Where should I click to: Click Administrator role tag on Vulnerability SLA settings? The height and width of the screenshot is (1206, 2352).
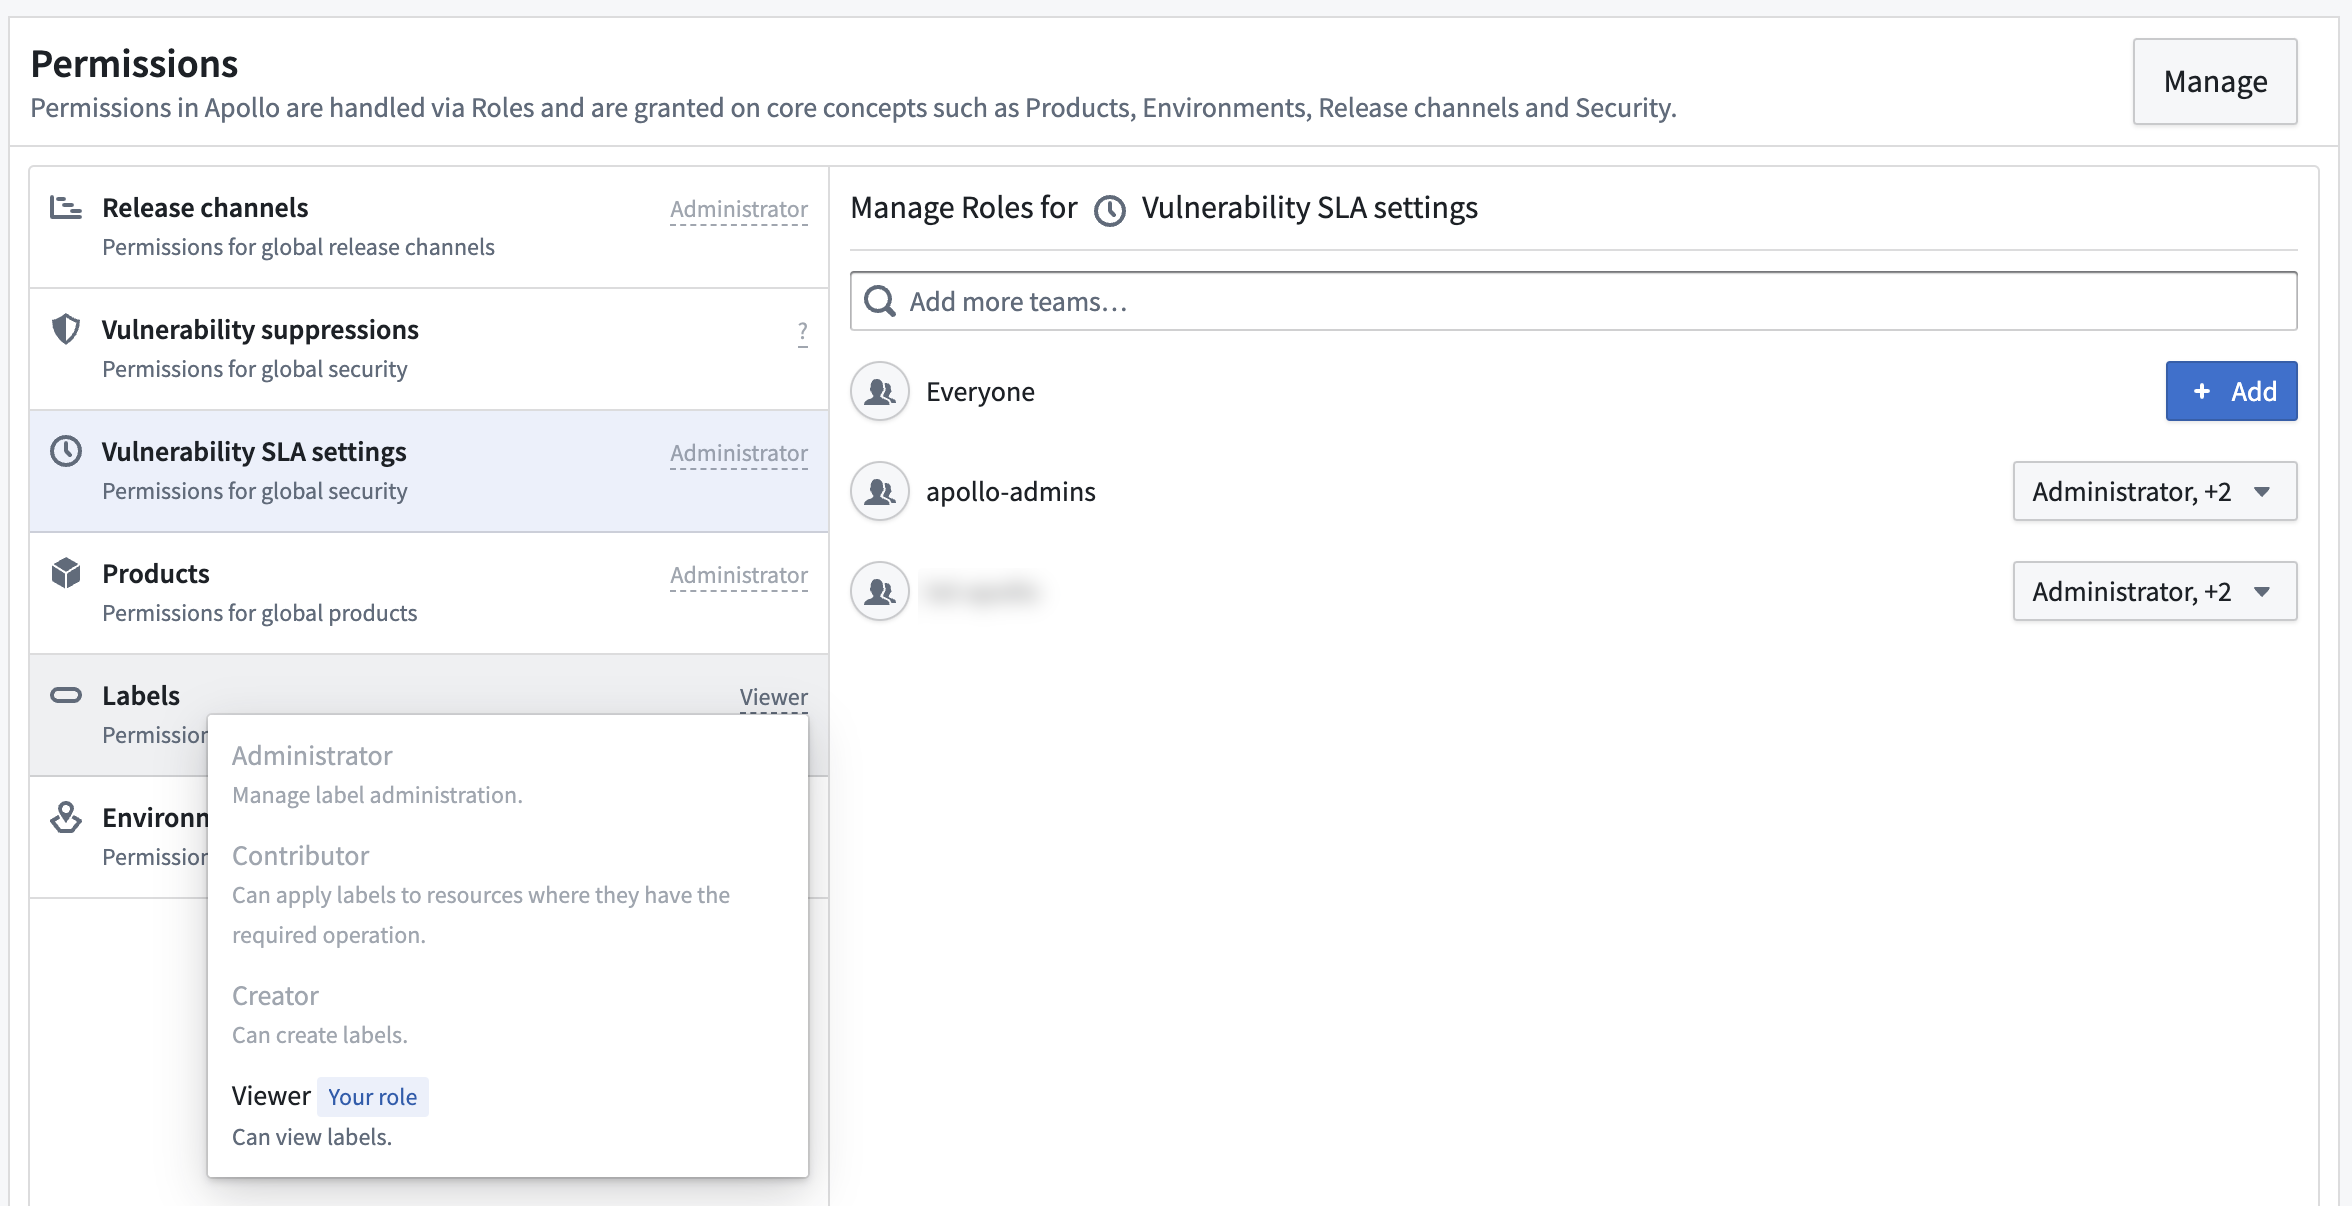click(739, 453)
